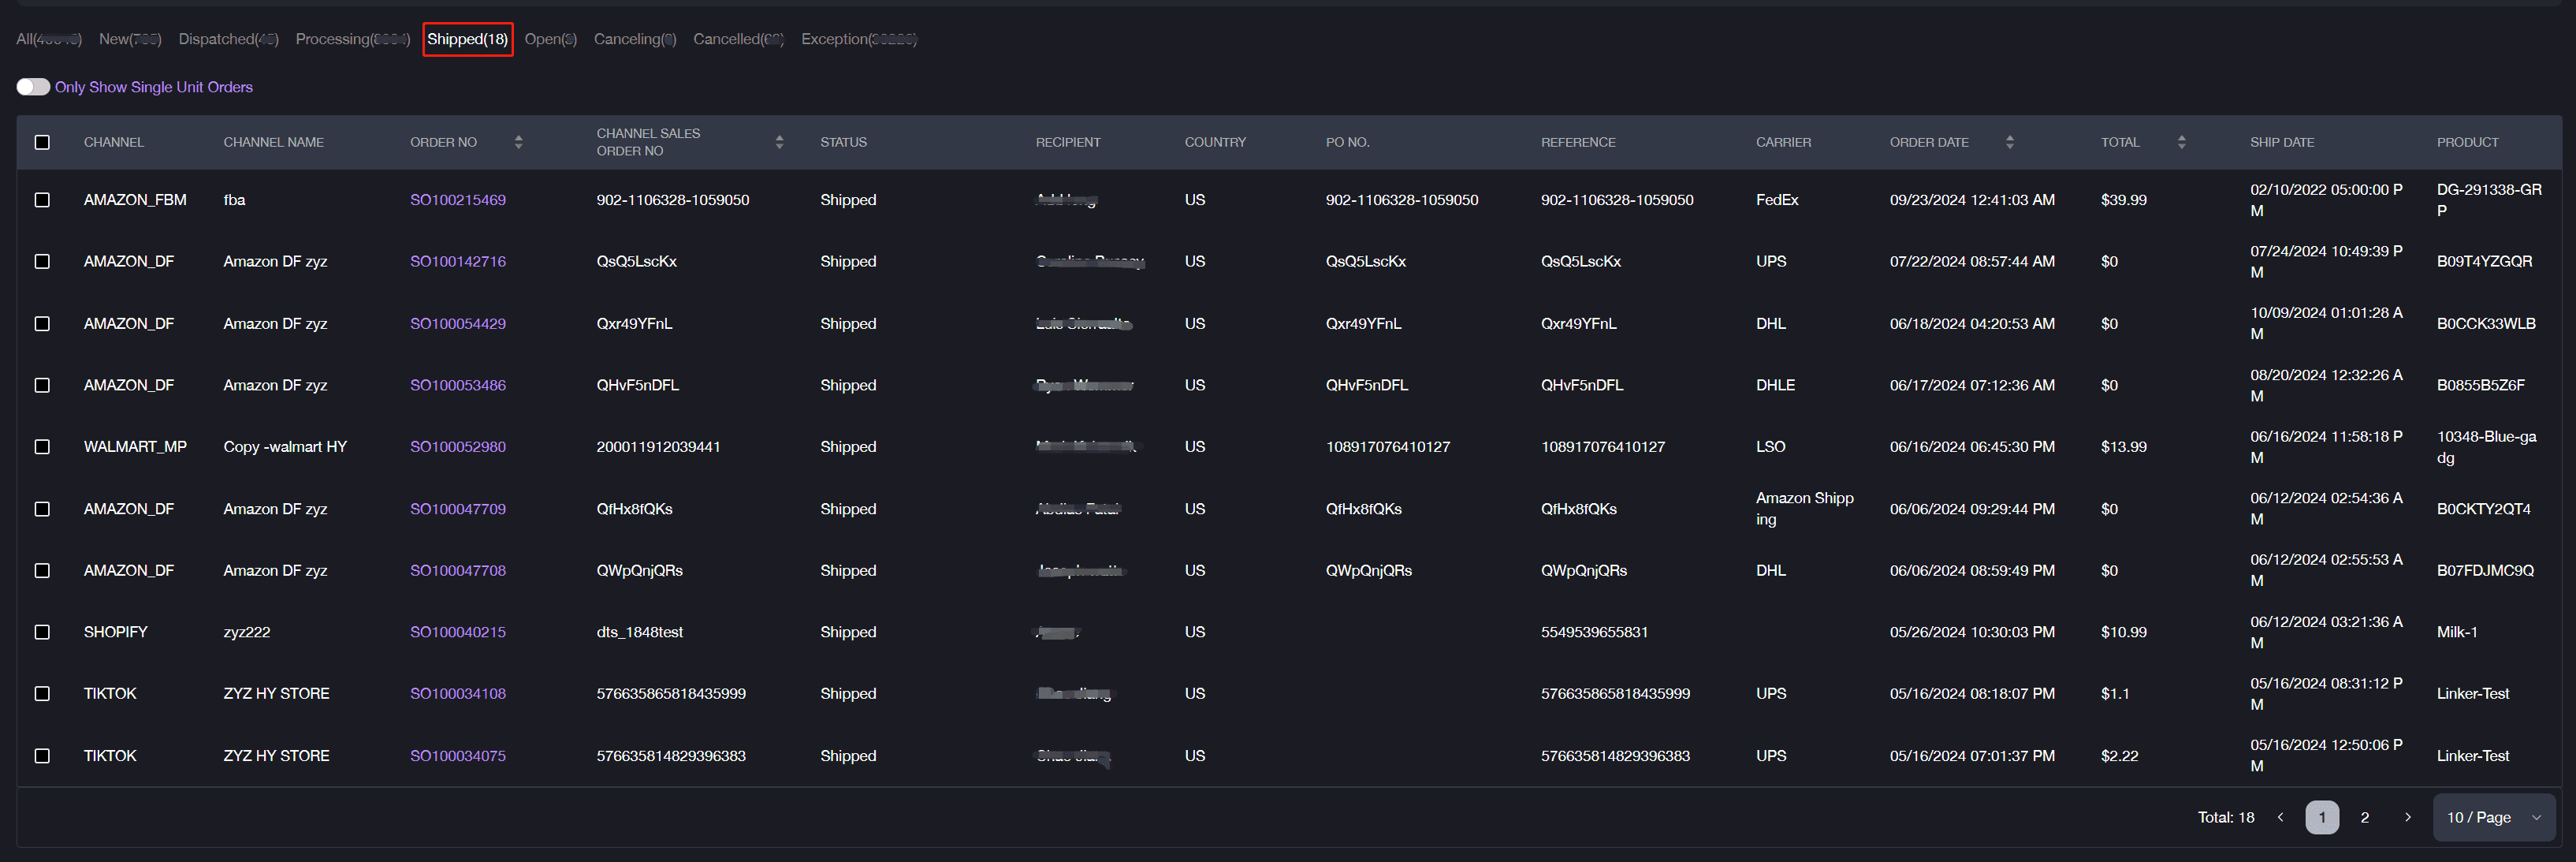Open order SO100215469 link
This screenshot has width=2576, height=862.
(458, 200)
